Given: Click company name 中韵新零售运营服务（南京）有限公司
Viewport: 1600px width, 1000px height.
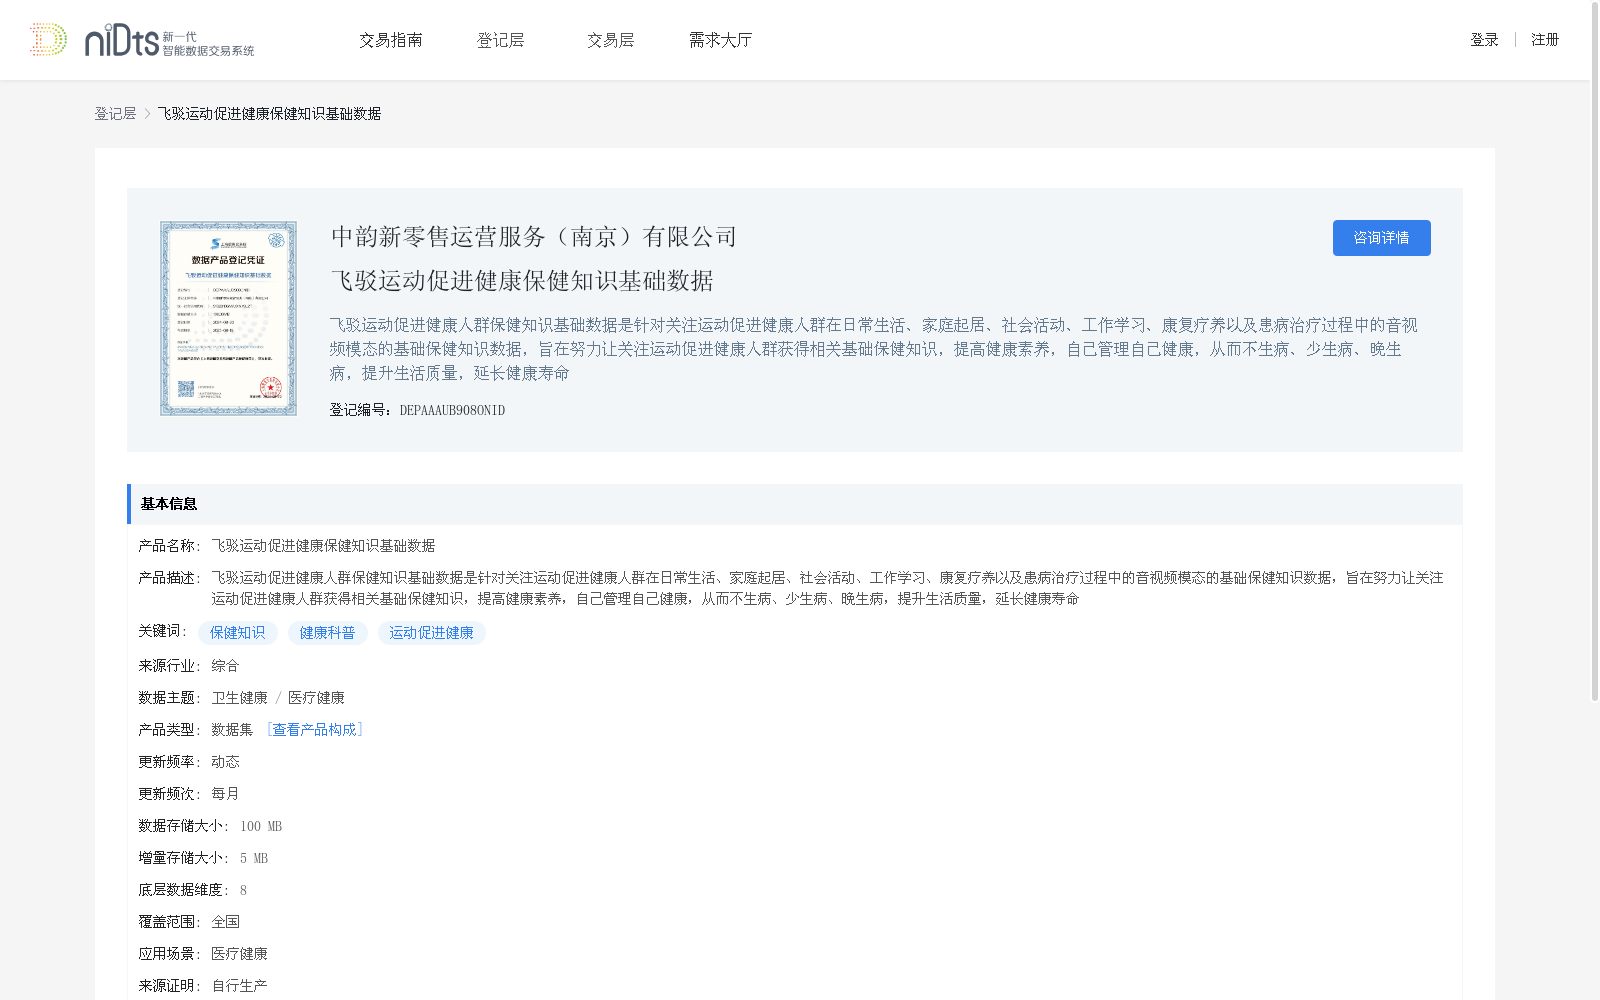Looking at the screenshot, I should click(534, 237).
